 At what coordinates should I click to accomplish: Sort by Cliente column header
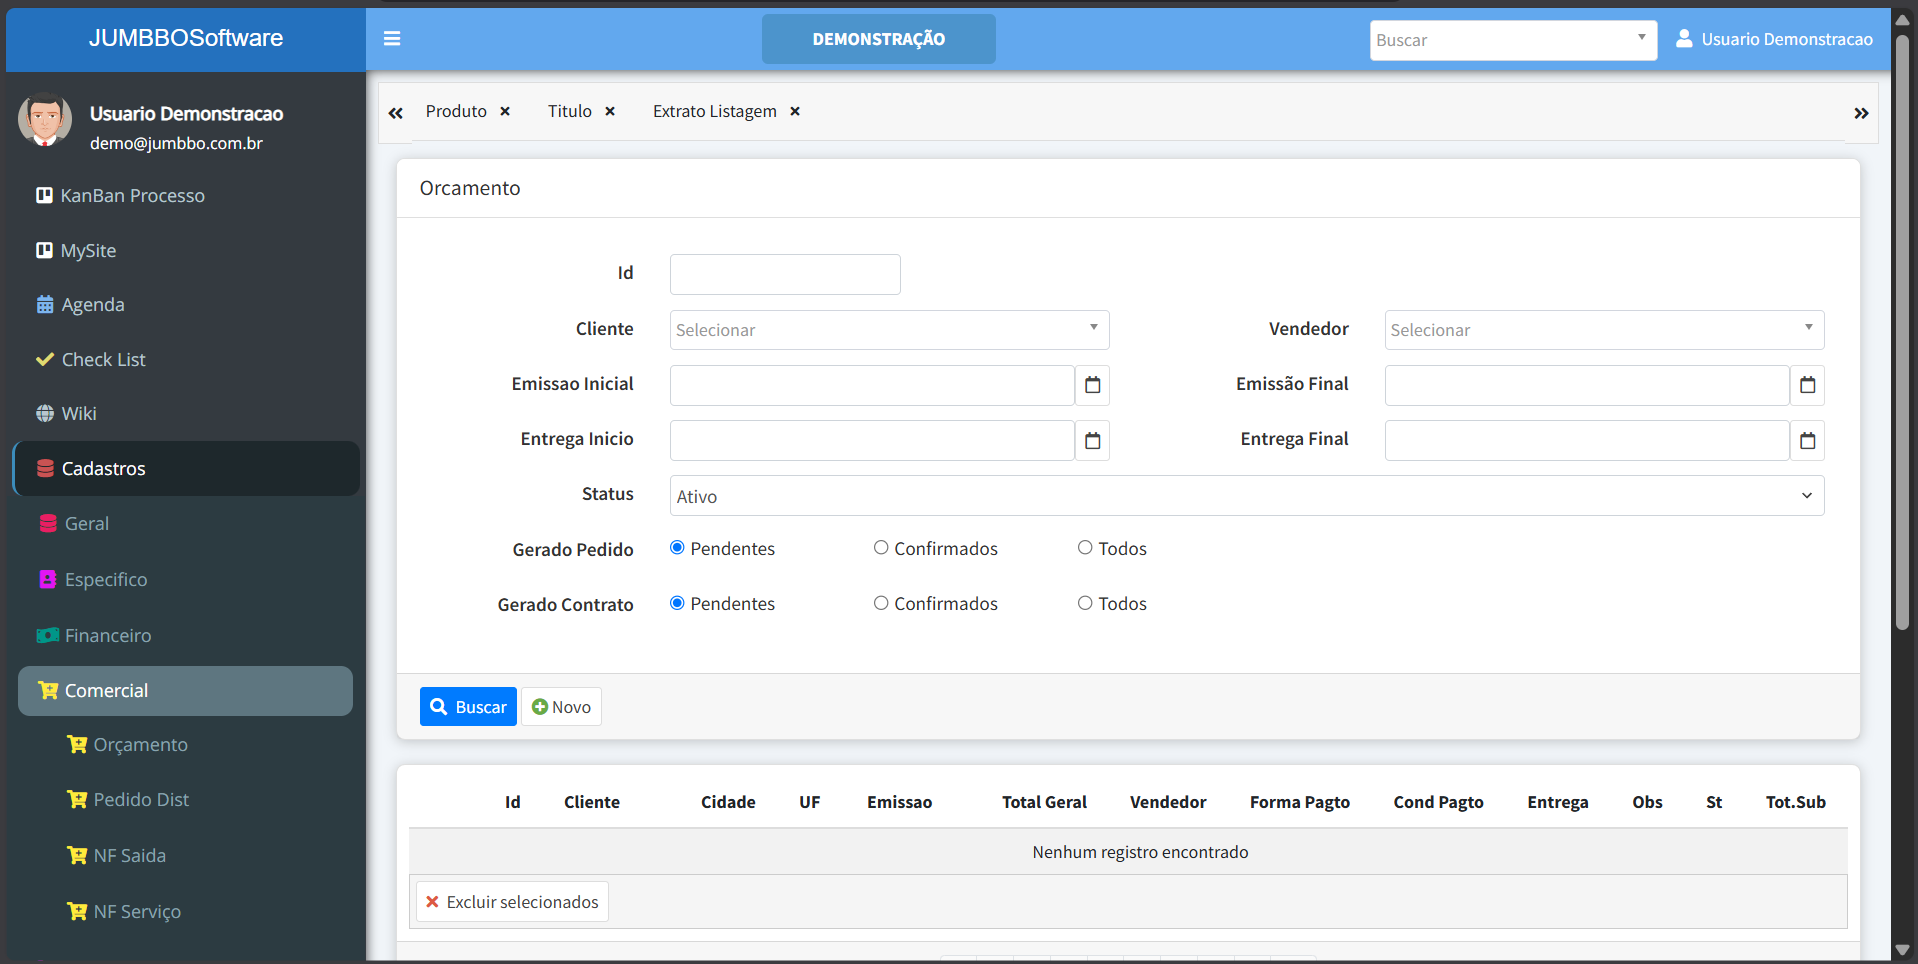[x=592, y=802]
